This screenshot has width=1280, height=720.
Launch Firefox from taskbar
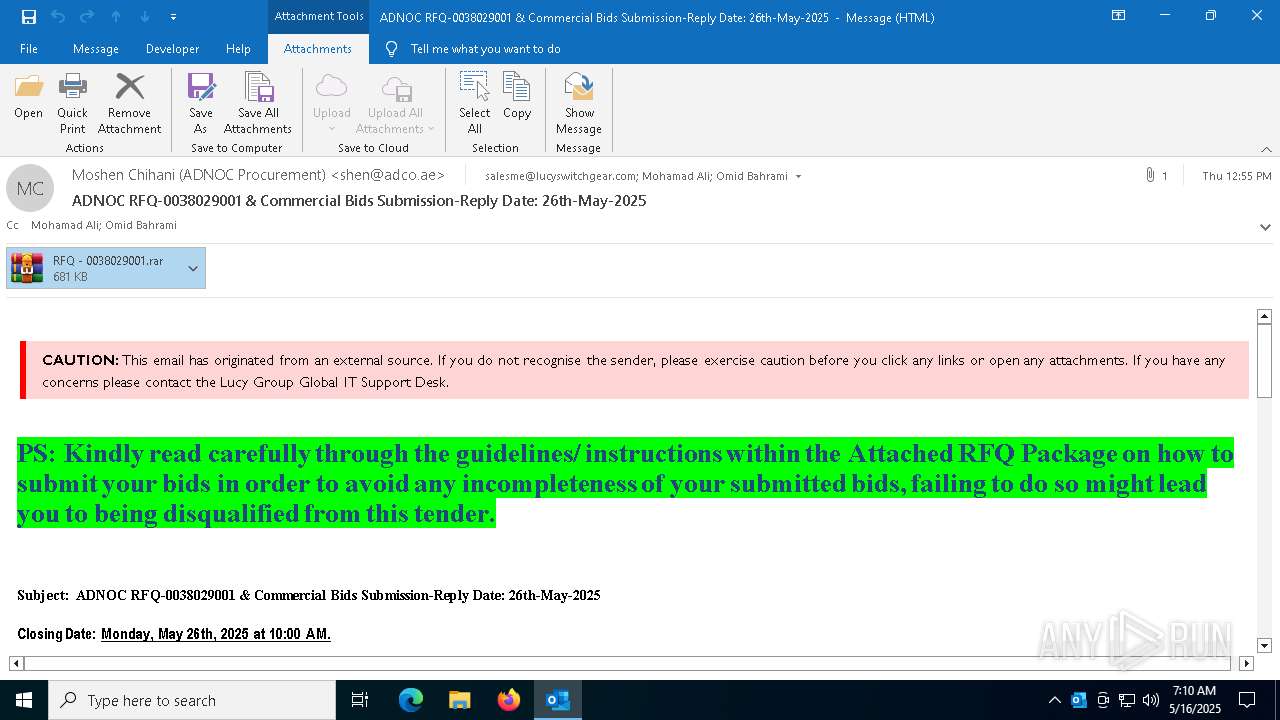[509, 700]
